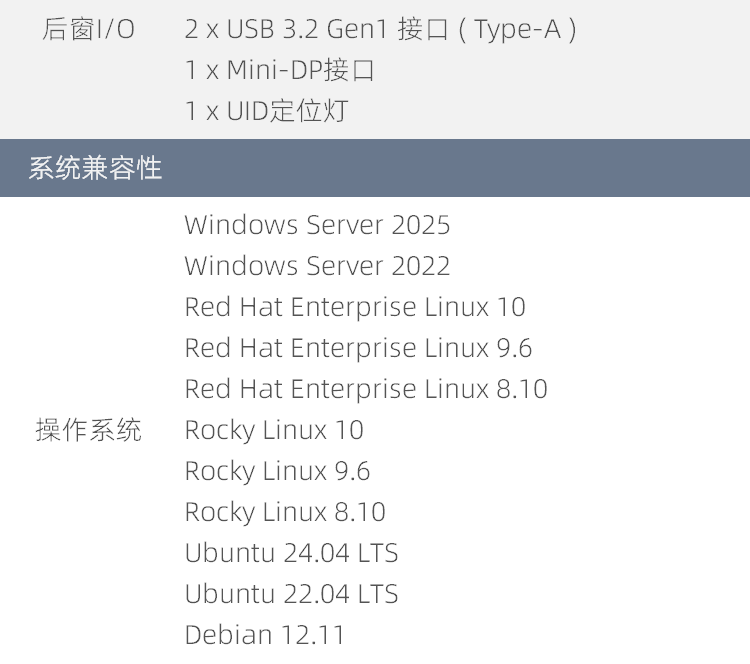
Task: Click the Type-A text in parentheses
Action: click(x=518, y=30)
